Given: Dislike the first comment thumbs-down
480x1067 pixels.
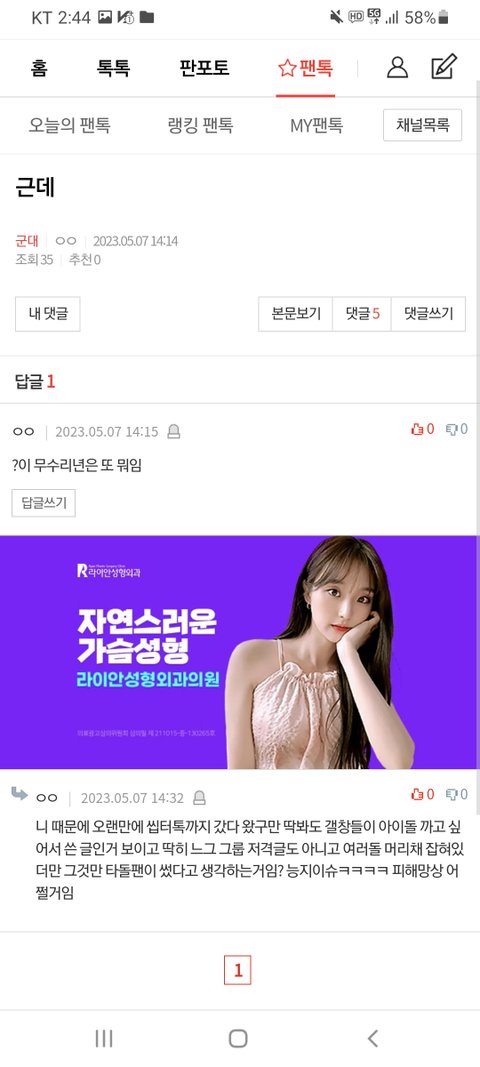Looking at the screenshot, I should tap(456, 429).
